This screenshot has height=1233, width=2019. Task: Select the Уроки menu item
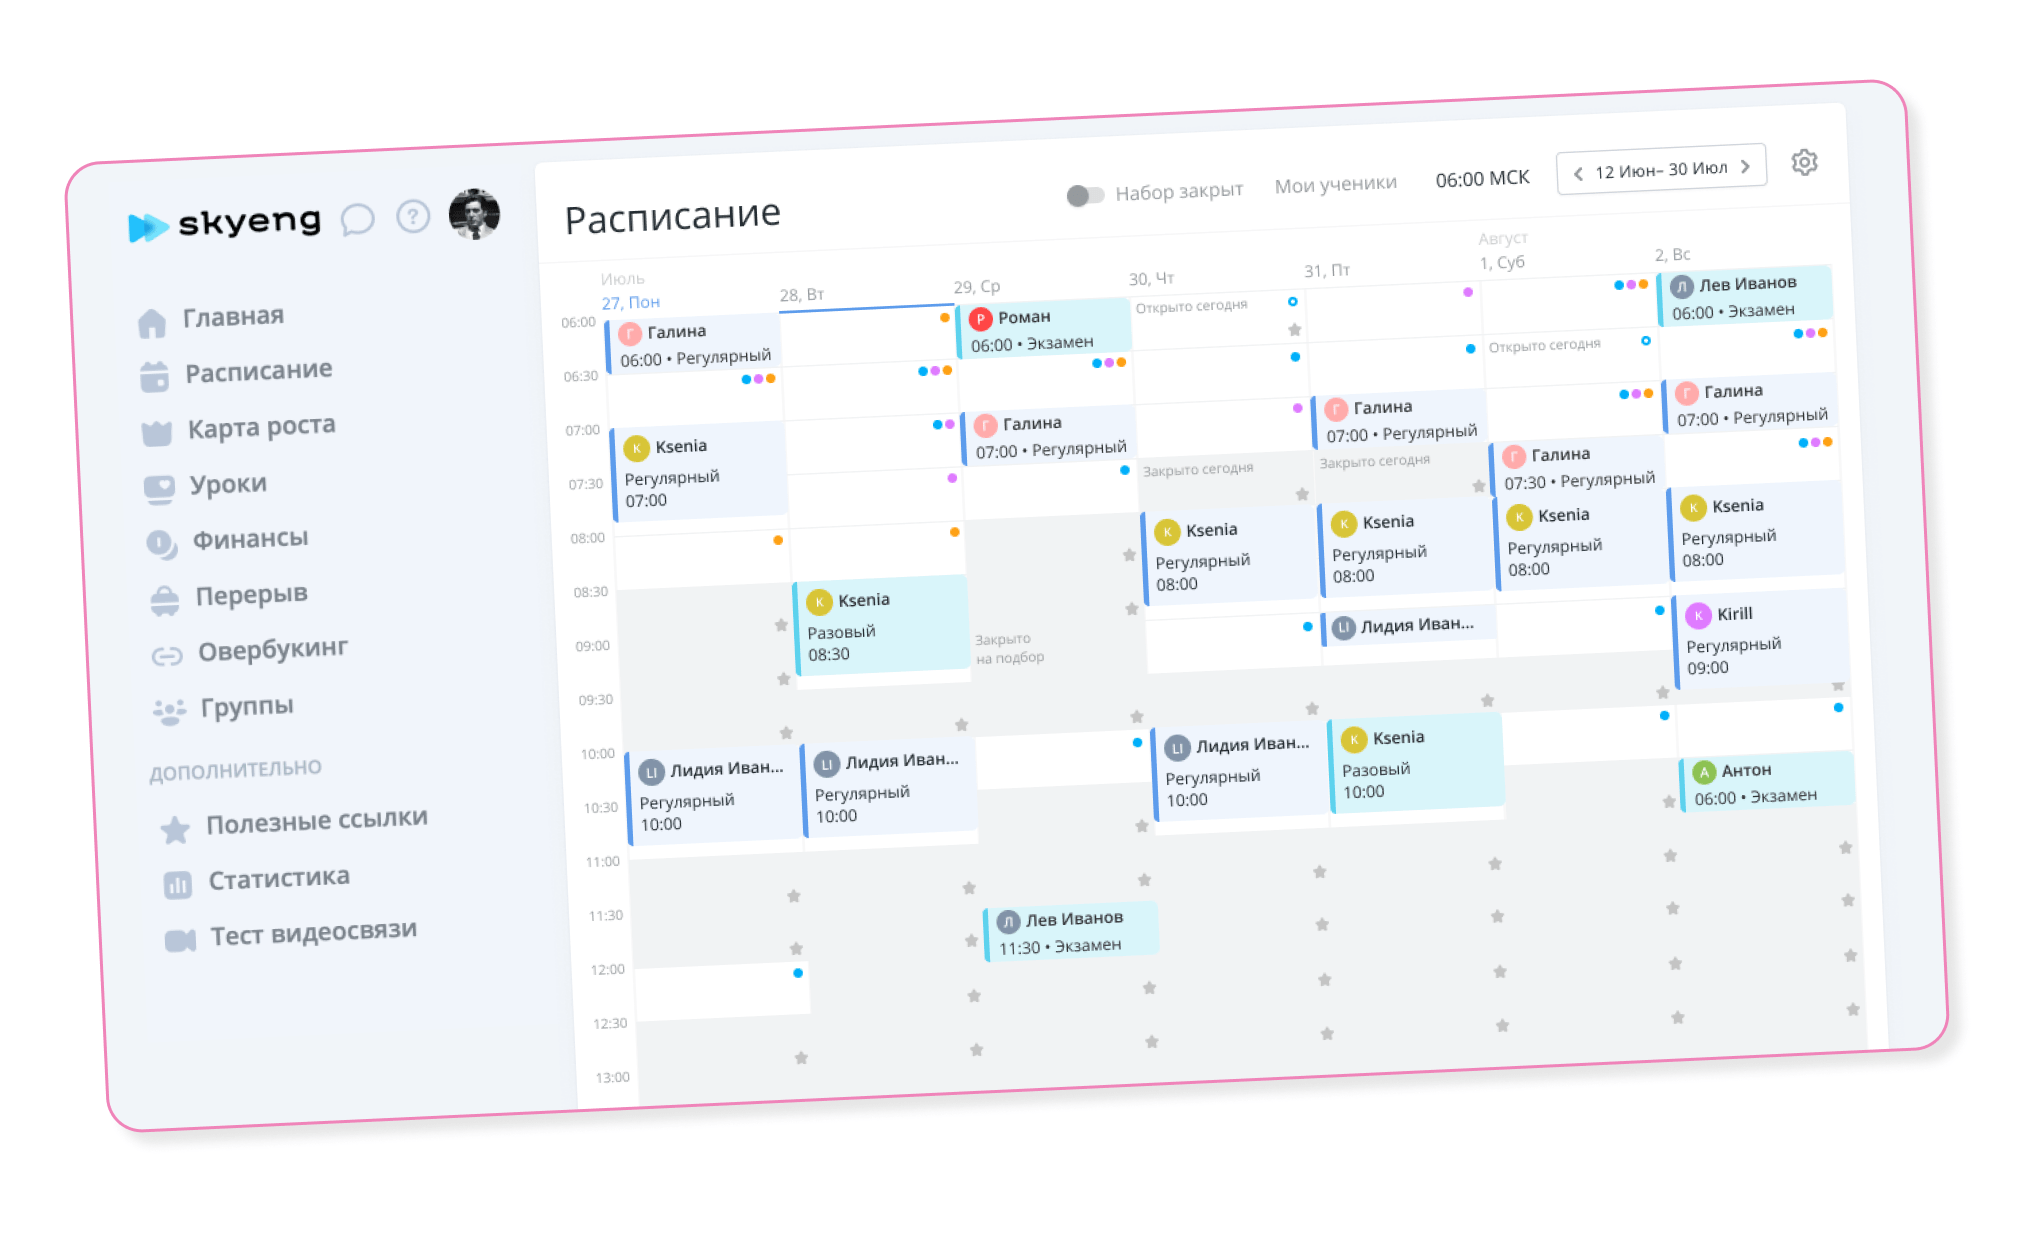[222, 483]
